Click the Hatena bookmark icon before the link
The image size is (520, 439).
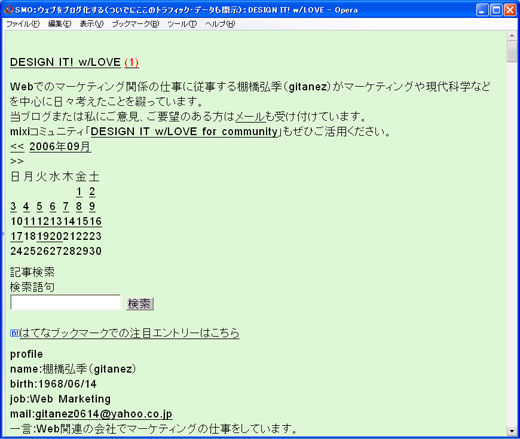(x=14, y=333)
